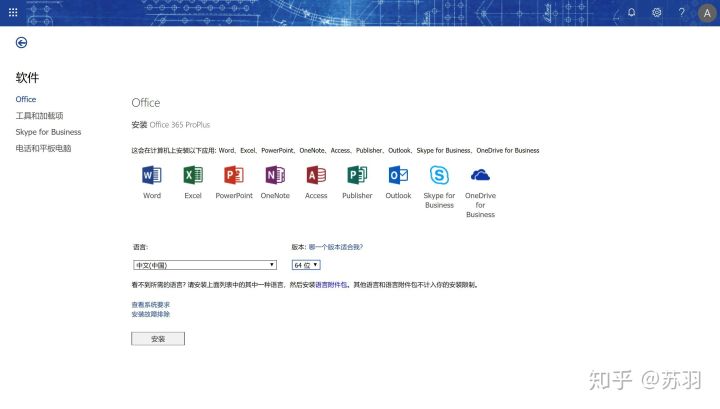Open the 64 位 version dropdown
Screen dimensions: 720x409
(306, 265)
